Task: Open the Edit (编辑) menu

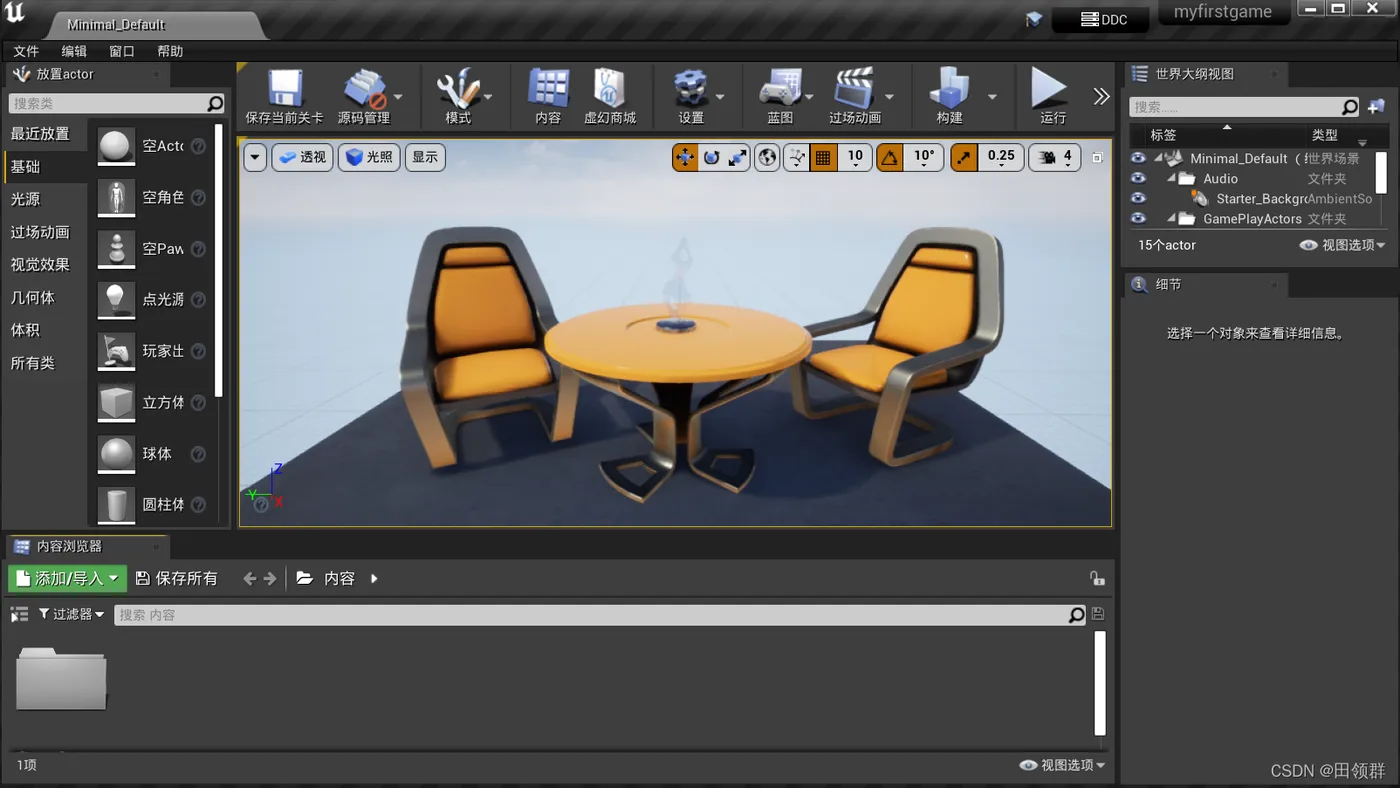Action: click(74, 51)
